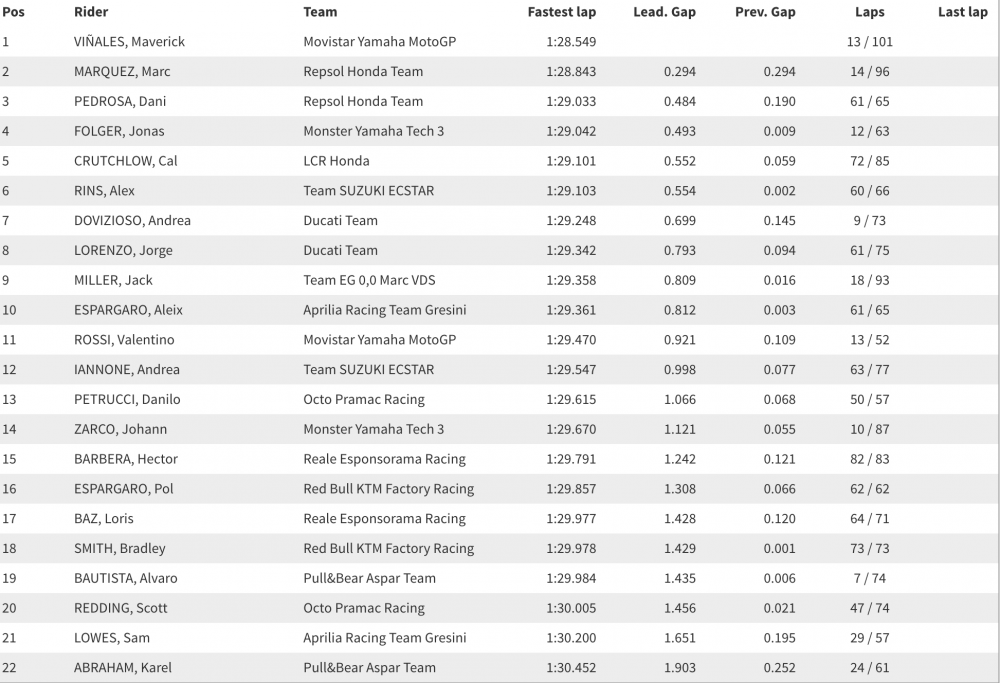This screenshot has height=683, width=1000.
Task: Select rider VIÑALES, Maverick
Action: point(129,42)
